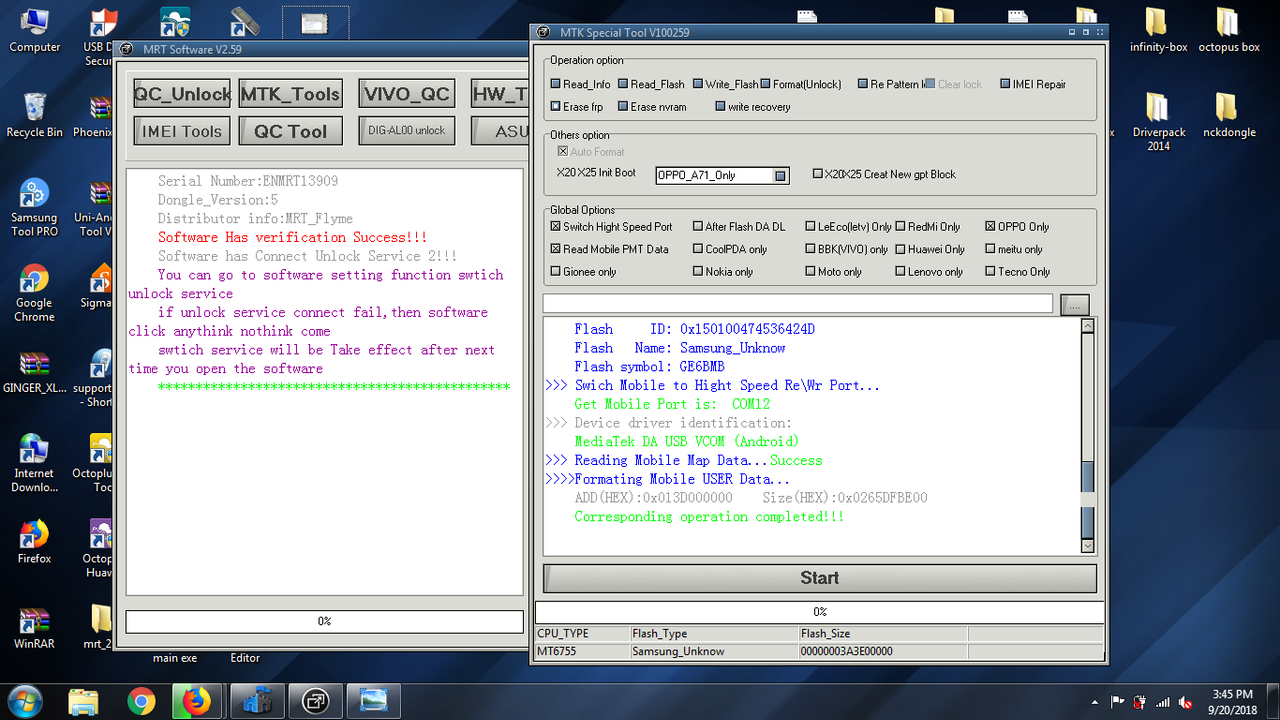Click the MTK log scrollbar down arrow

[x=1088, y=546]
